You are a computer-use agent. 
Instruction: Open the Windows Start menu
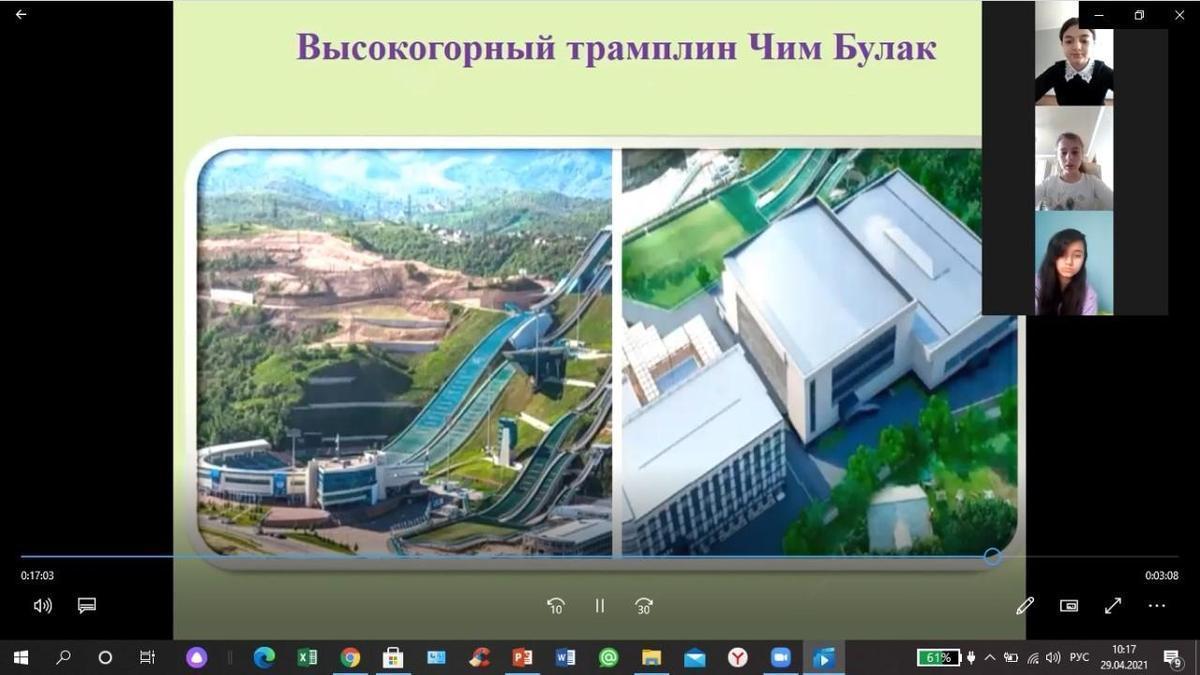[x=20, y=658]
